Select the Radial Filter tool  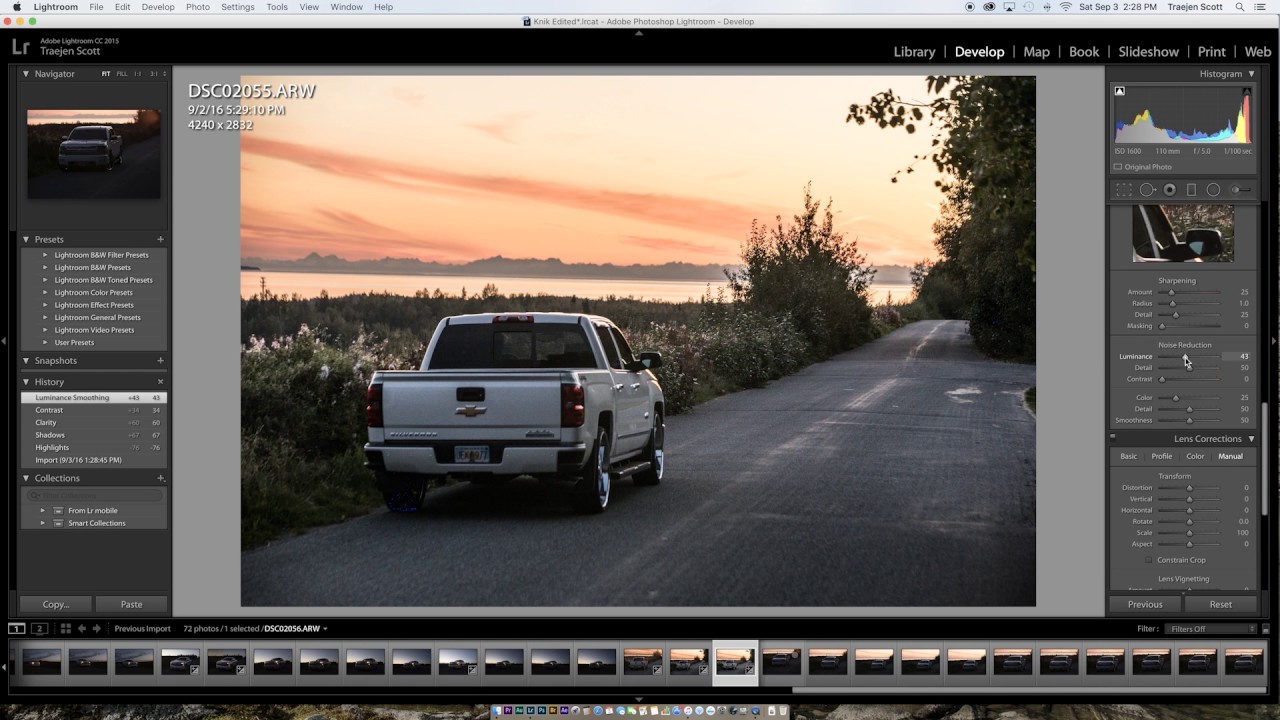pos(1213,190)
